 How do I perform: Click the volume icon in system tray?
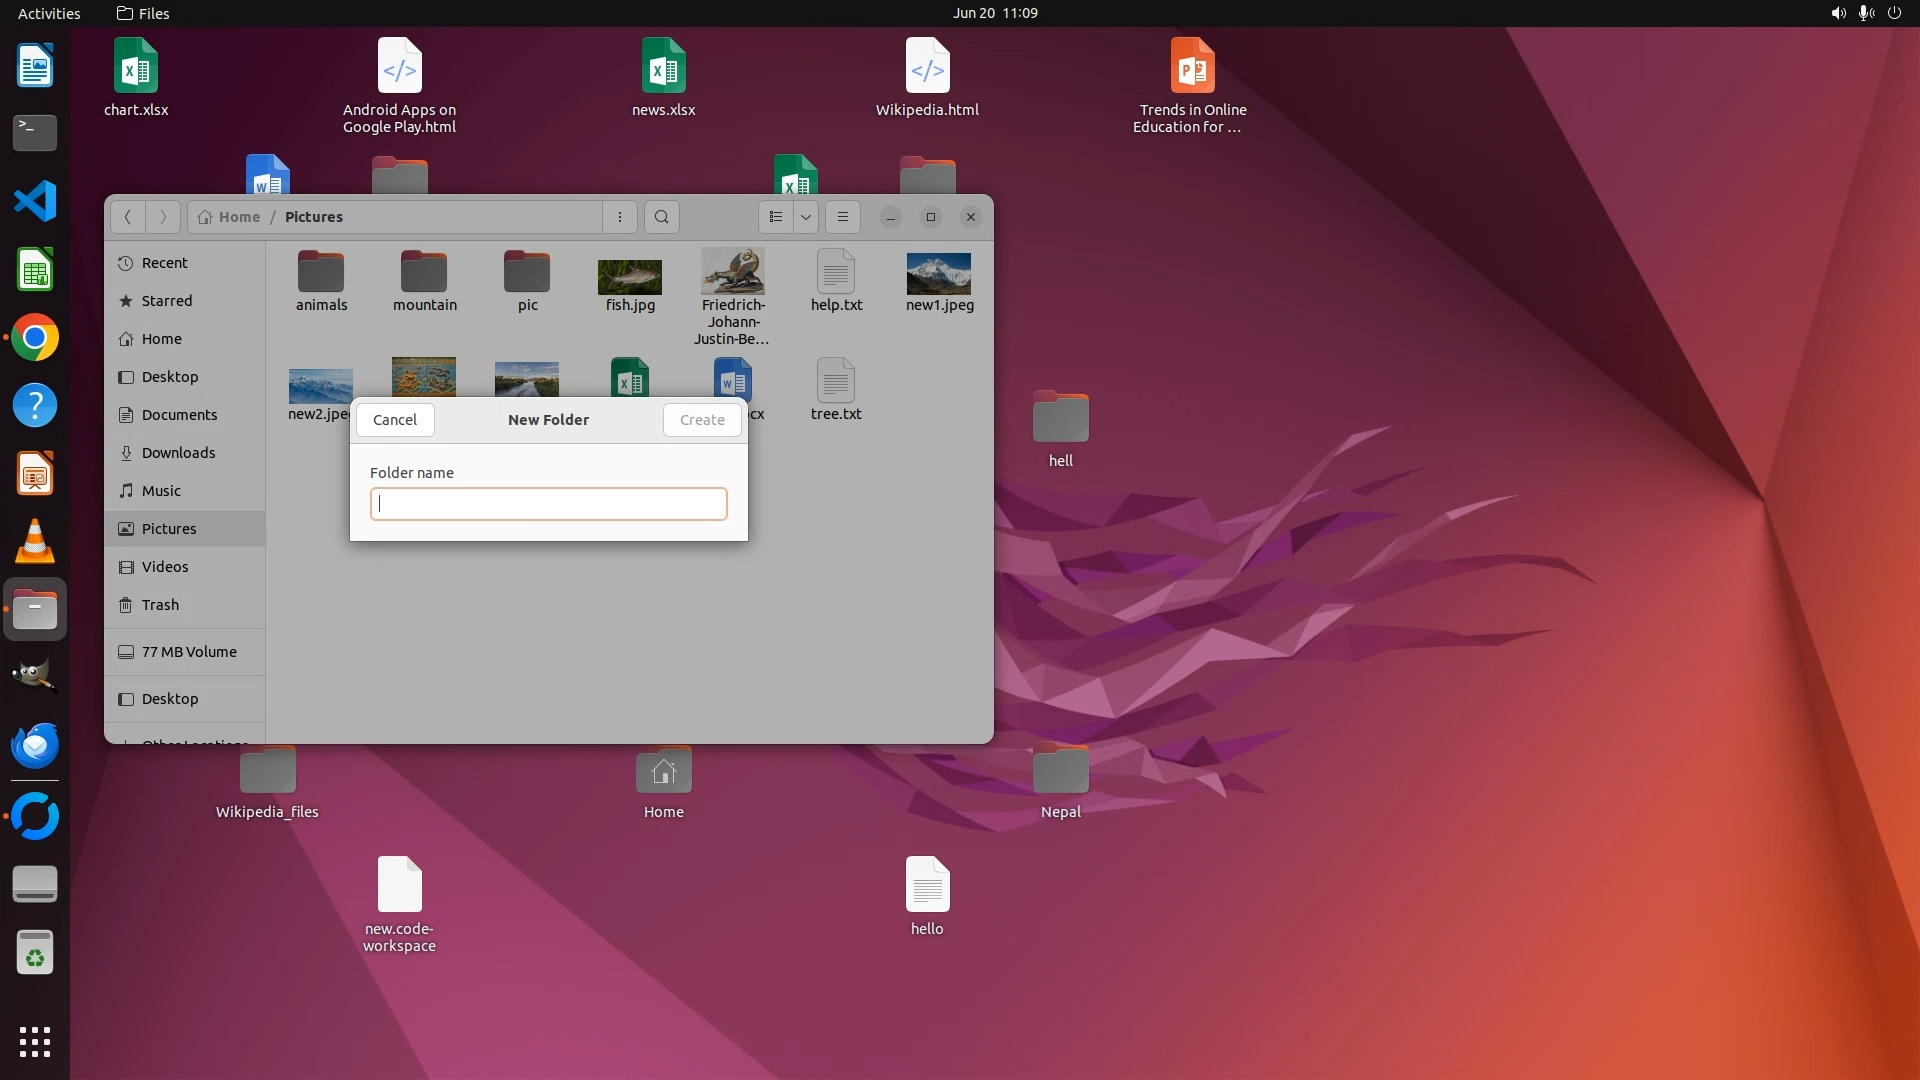[1838, 13]
